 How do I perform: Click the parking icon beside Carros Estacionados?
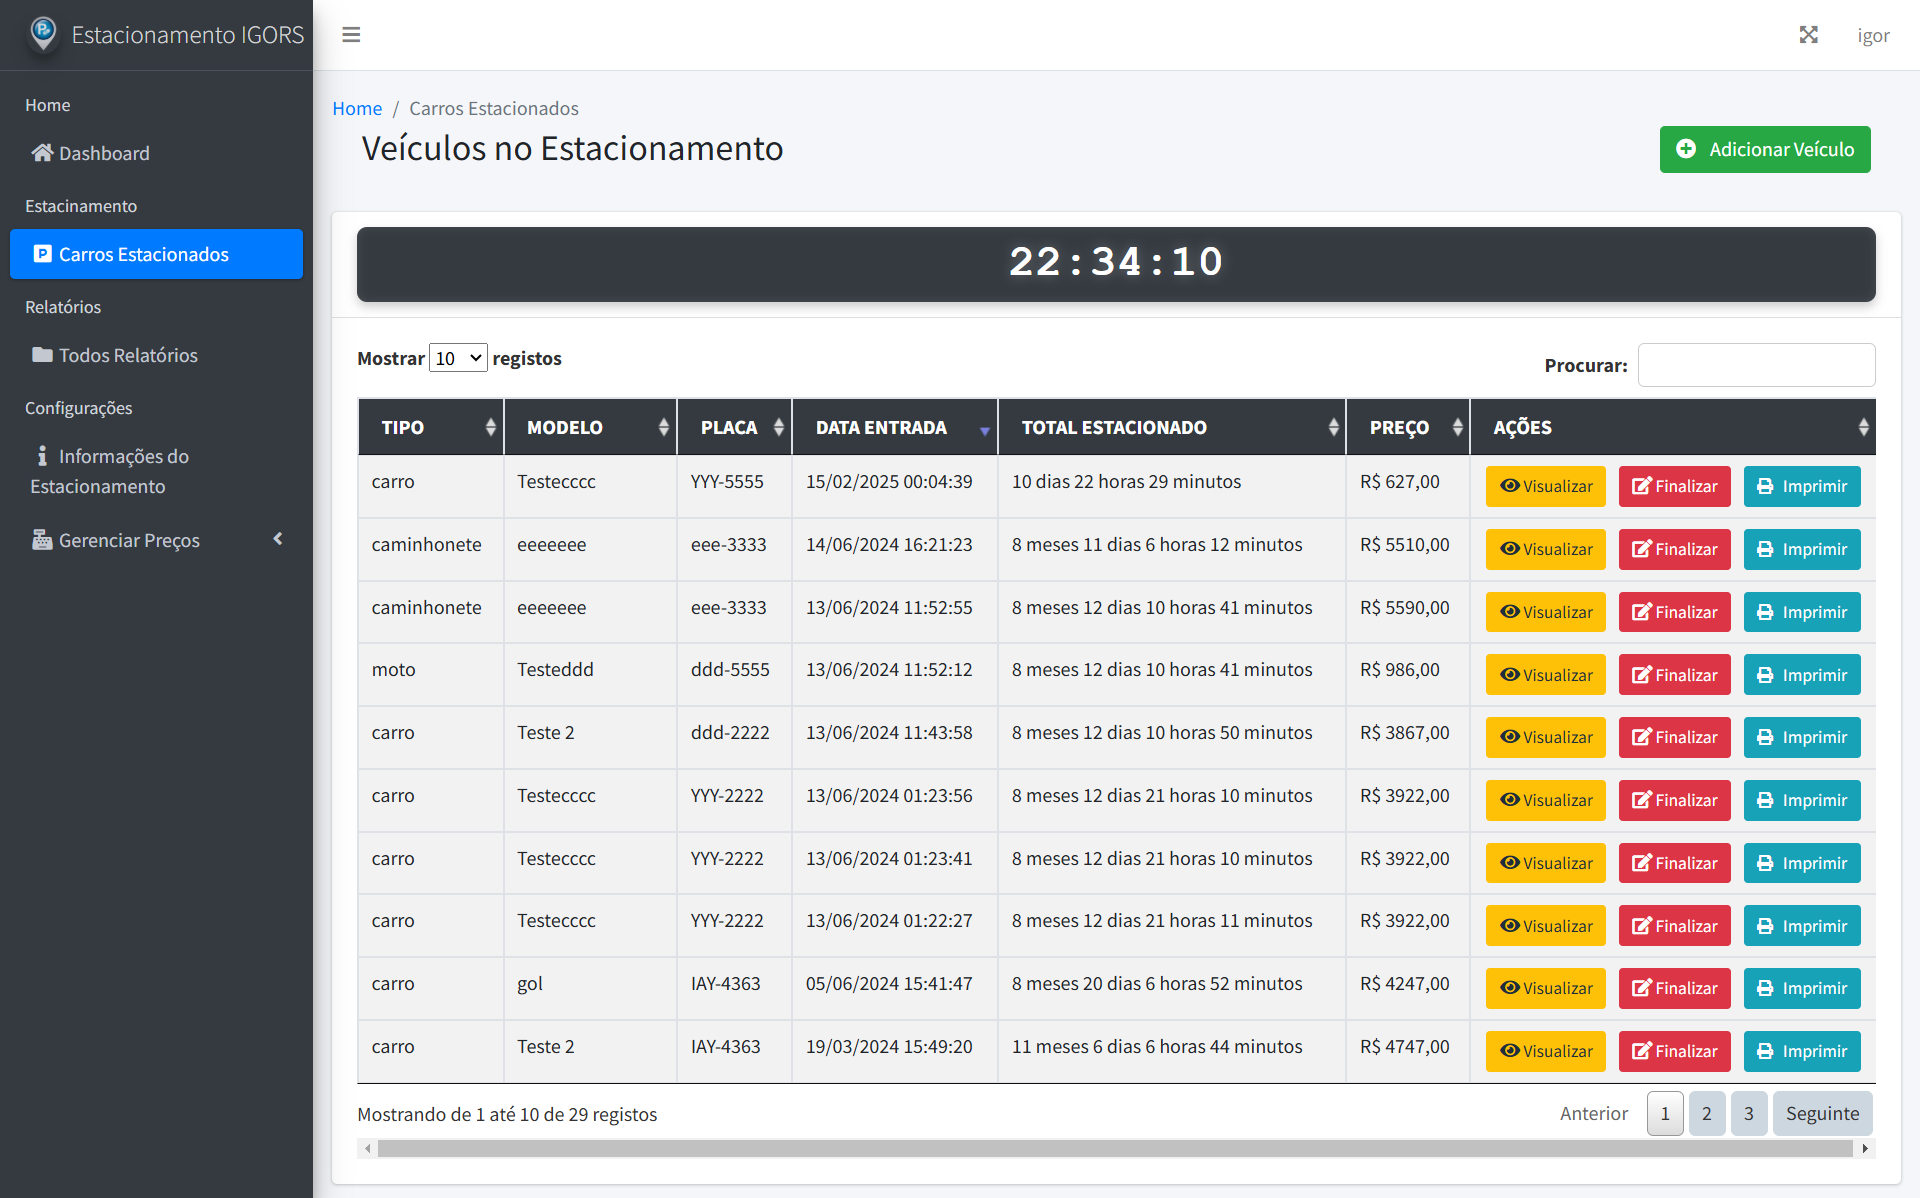[42, 254]
